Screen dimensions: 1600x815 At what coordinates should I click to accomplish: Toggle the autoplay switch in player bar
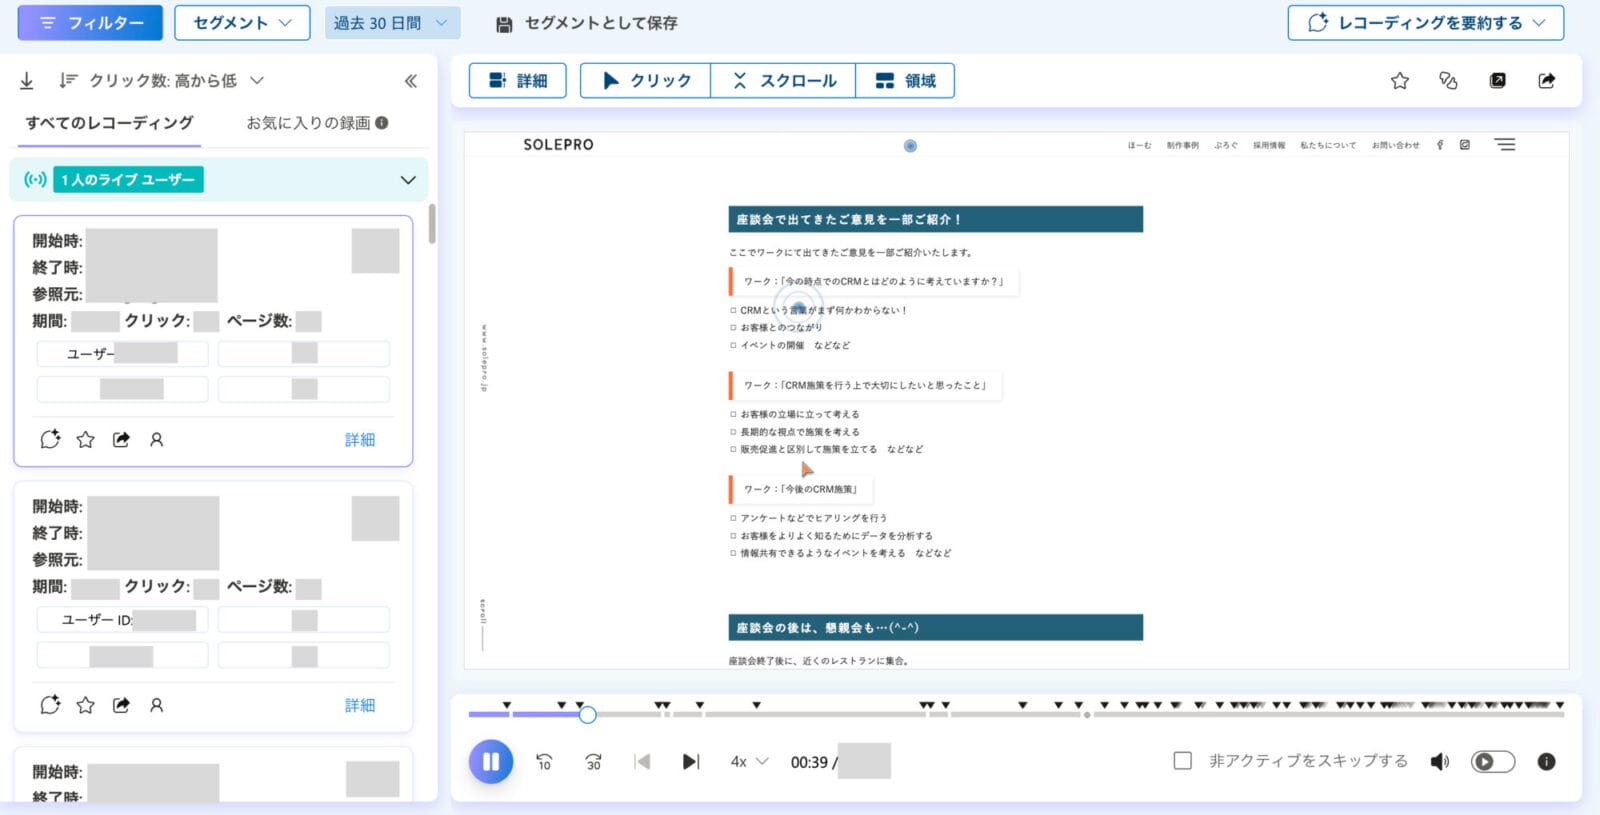[x=1492, y=762]
